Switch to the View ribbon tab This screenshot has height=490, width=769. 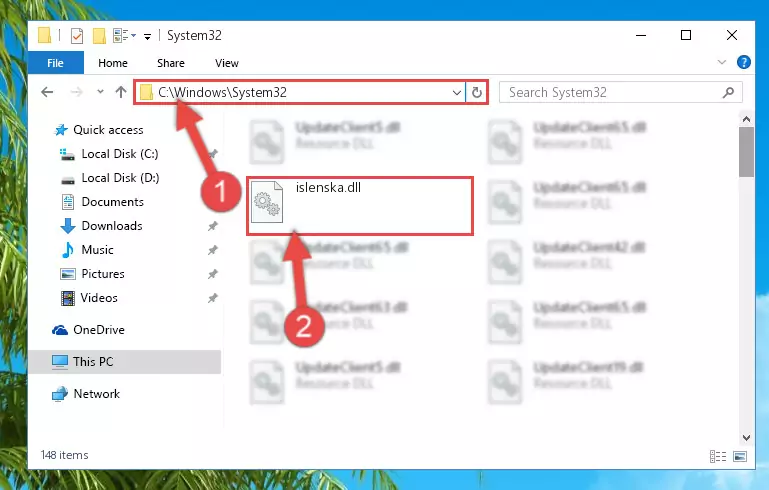(x=227, y=63)
